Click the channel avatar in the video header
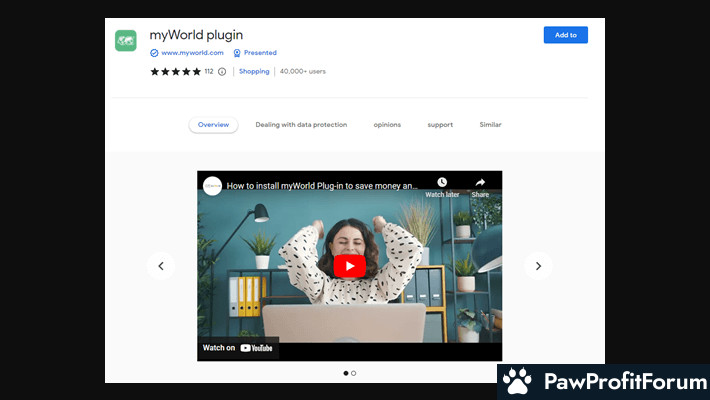 pos(212,185)
